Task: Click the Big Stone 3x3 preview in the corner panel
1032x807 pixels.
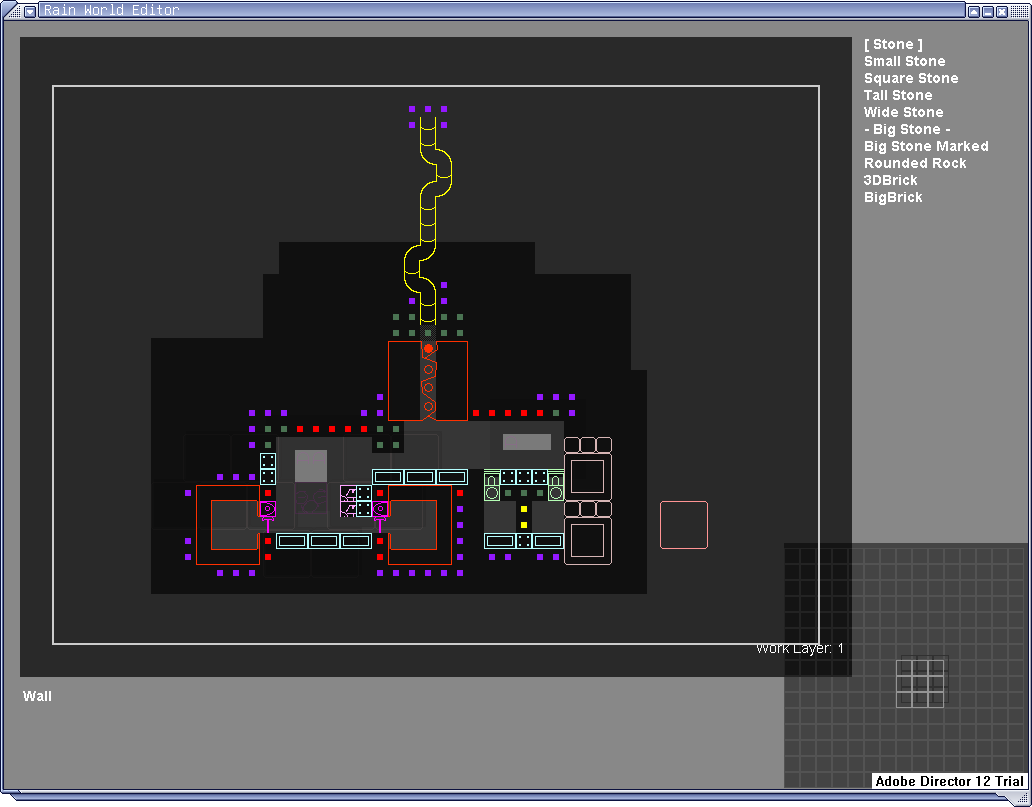Action: click(921, 684)
